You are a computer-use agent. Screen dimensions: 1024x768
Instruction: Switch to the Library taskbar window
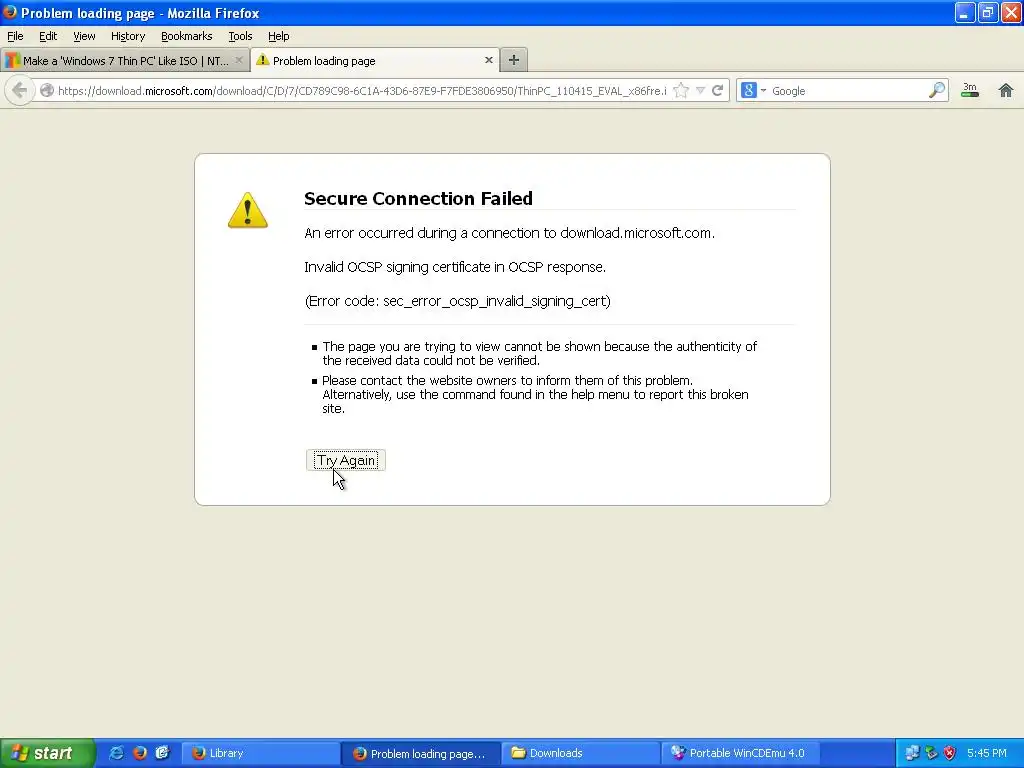(x=260, y=753)
